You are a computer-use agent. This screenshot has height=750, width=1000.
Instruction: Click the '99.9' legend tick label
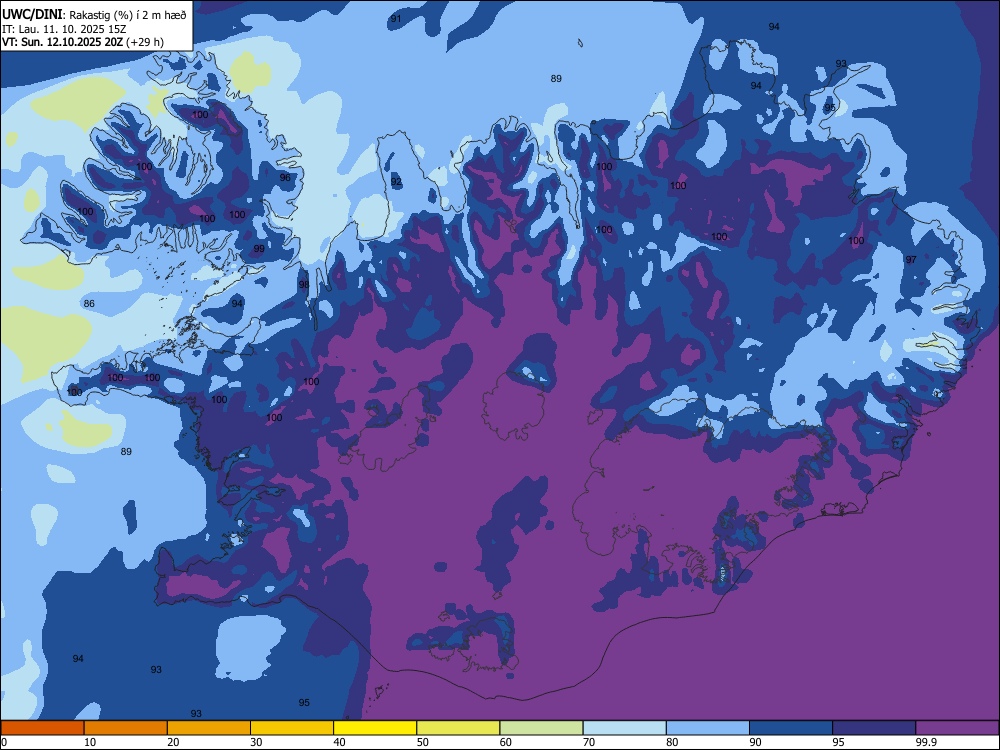coord(926,742)
